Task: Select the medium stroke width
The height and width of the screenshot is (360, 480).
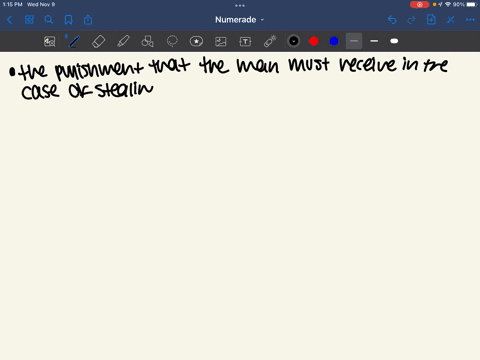Action: click(374, 41)
